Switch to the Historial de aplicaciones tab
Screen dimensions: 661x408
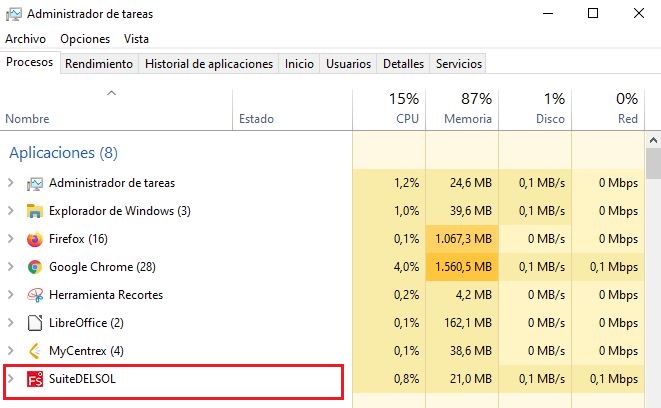tap(209, 64)
